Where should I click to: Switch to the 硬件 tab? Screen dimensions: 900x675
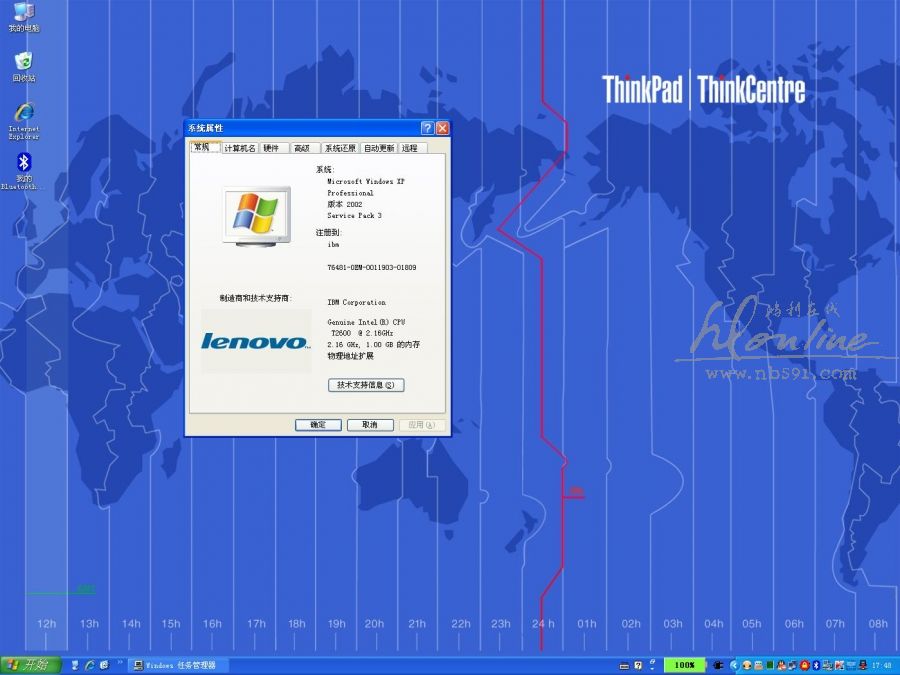[x=272, y=148]
